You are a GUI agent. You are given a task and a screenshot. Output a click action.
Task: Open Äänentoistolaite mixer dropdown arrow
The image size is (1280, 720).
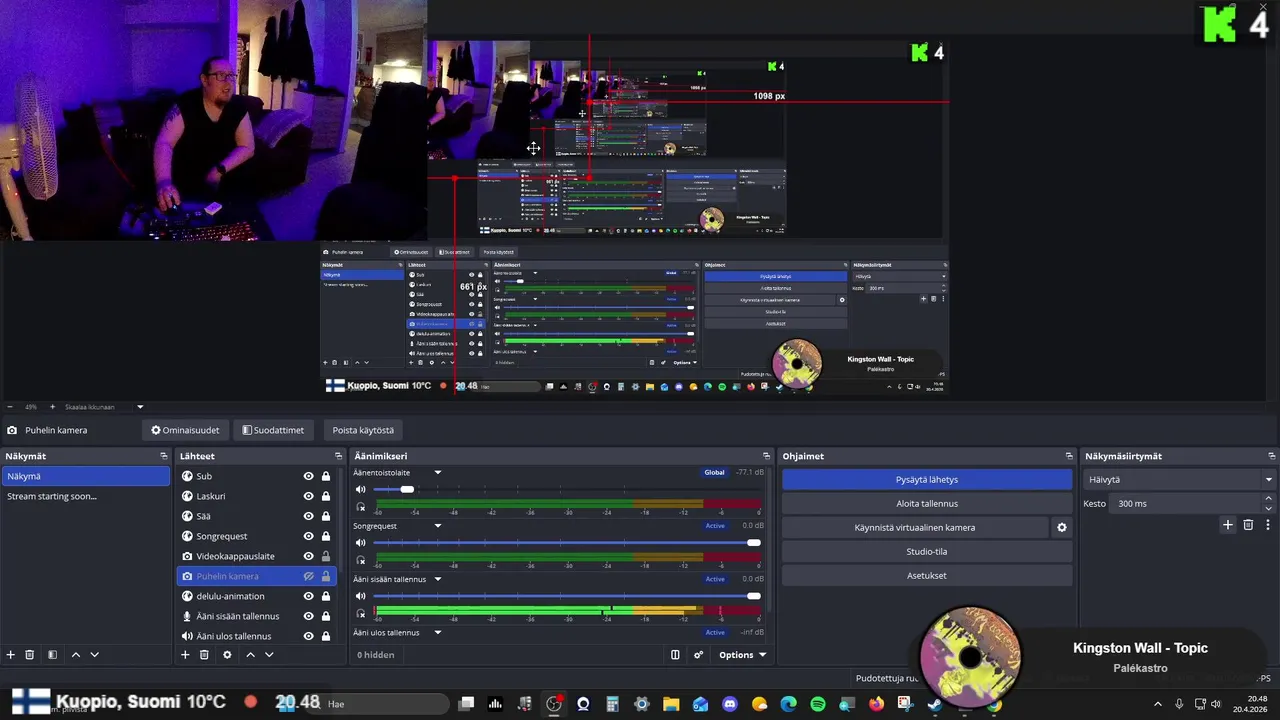pyautogui.click(x=437, y=472)
